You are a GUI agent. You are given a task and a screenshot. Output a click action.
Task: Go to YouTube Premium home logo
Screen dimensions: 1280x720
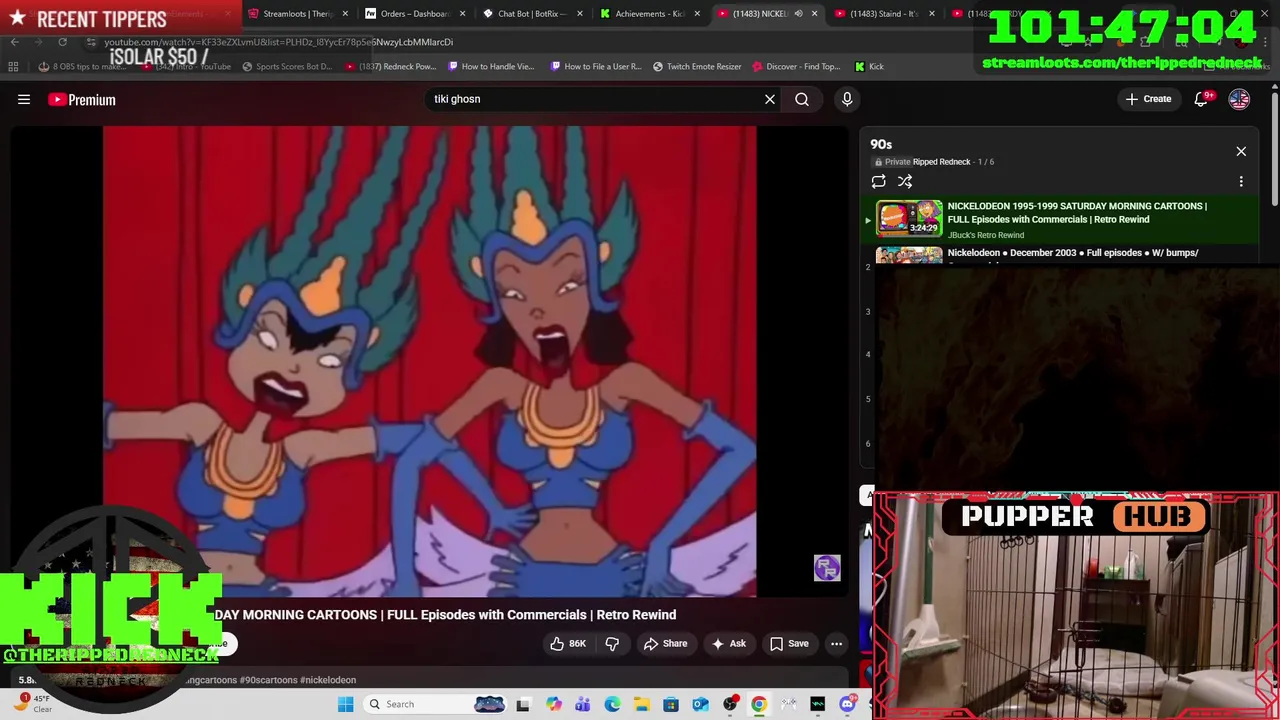coord(82,99)
